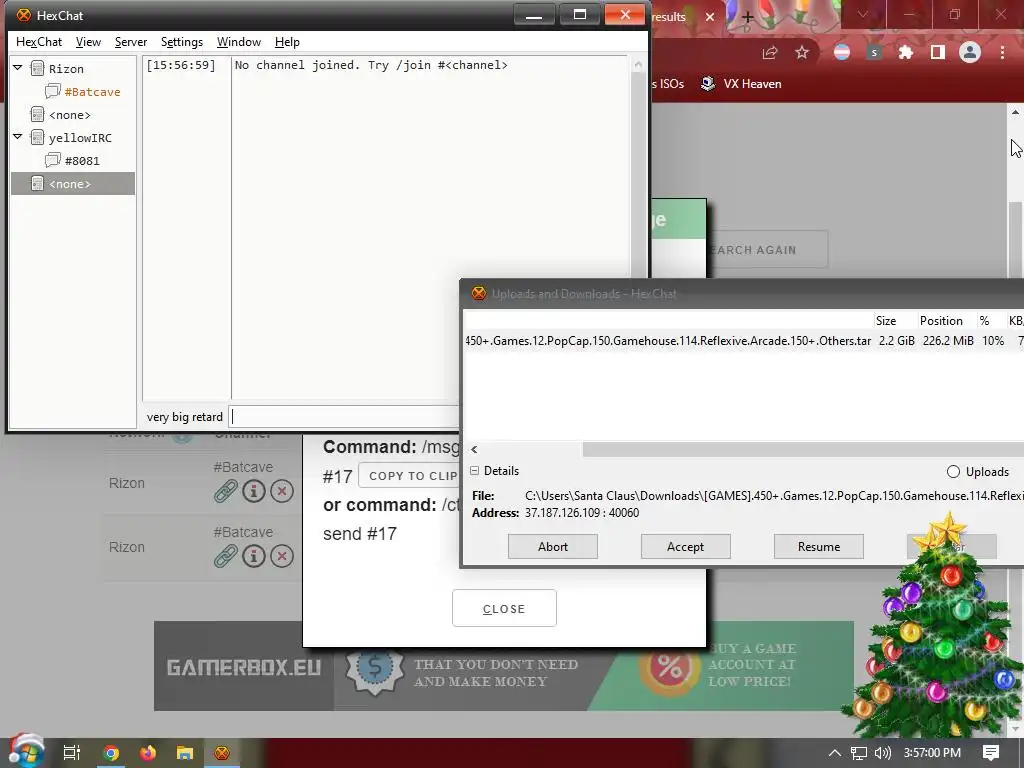
Task: Open Task View on the taskbar
Action: (72, 753)
